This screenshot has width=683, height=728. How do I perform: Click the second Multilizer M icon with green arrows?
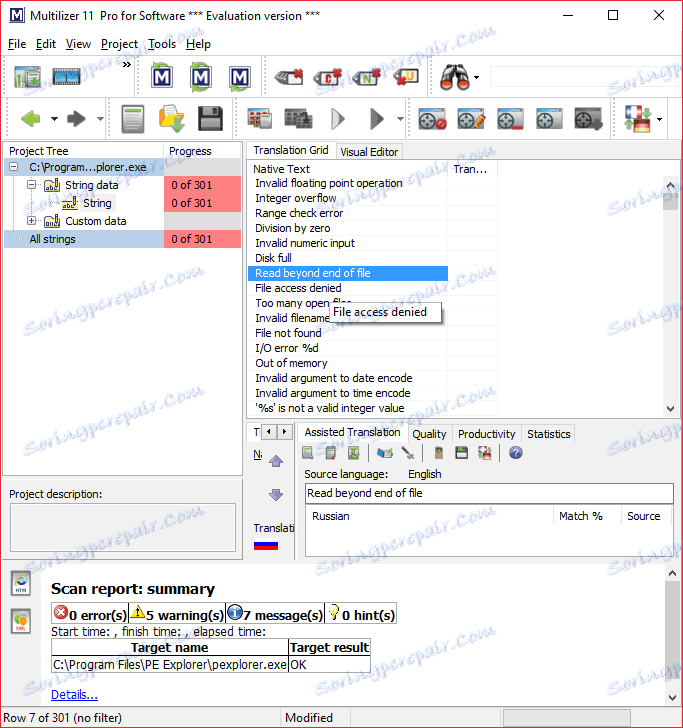[x=201, y=77]
